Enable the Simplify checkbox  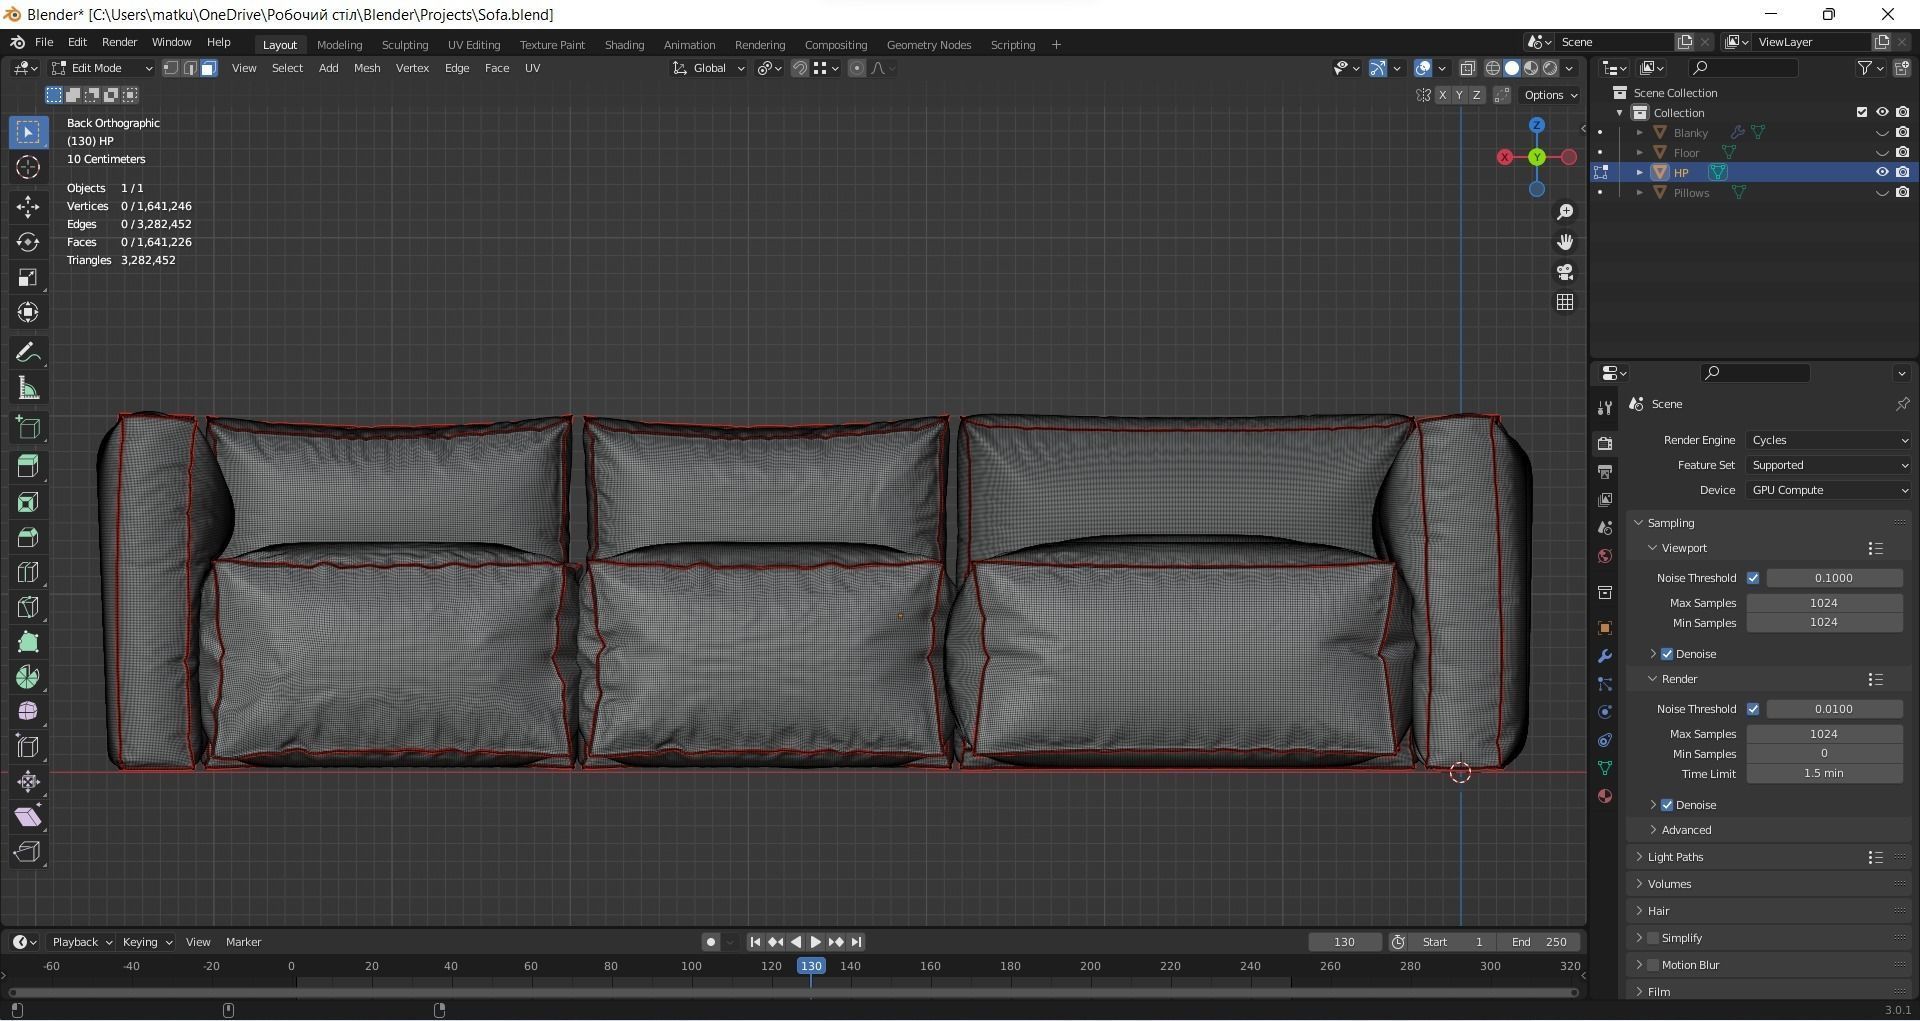(x=1653, y=938)
